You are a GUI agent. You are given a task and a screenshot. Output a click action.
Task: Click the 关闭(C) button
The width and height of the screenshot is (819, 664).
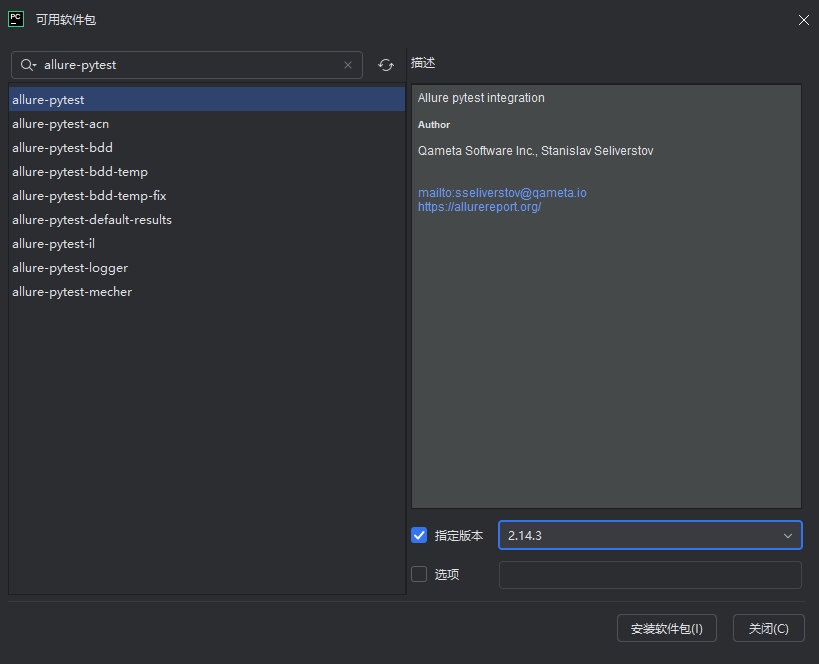768,628
